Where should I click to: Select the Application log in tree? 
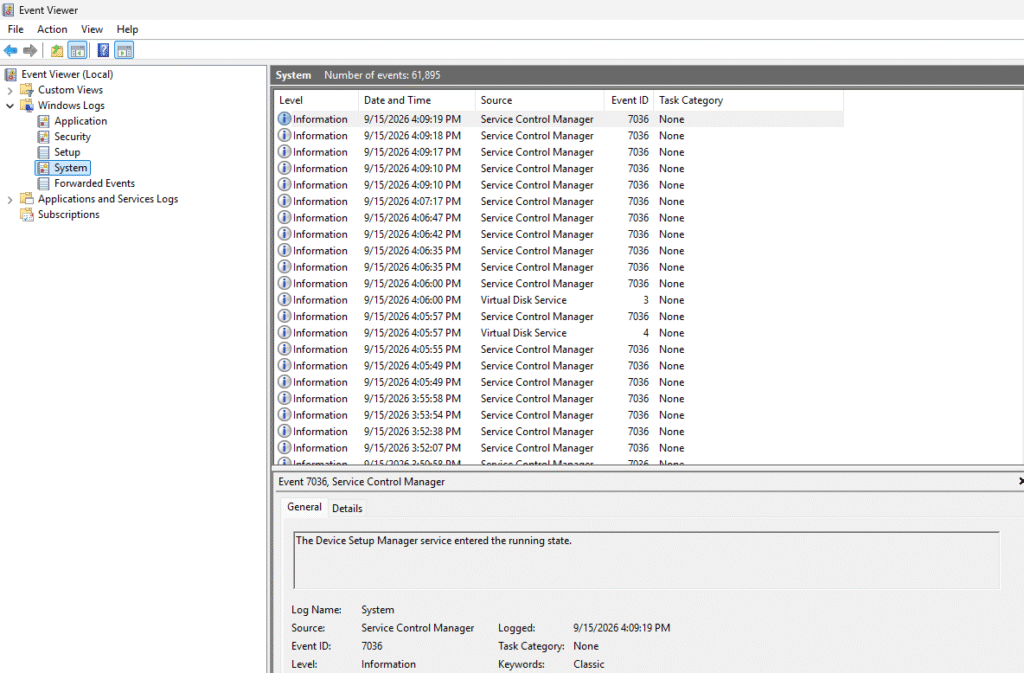click(x=80, y=121)
